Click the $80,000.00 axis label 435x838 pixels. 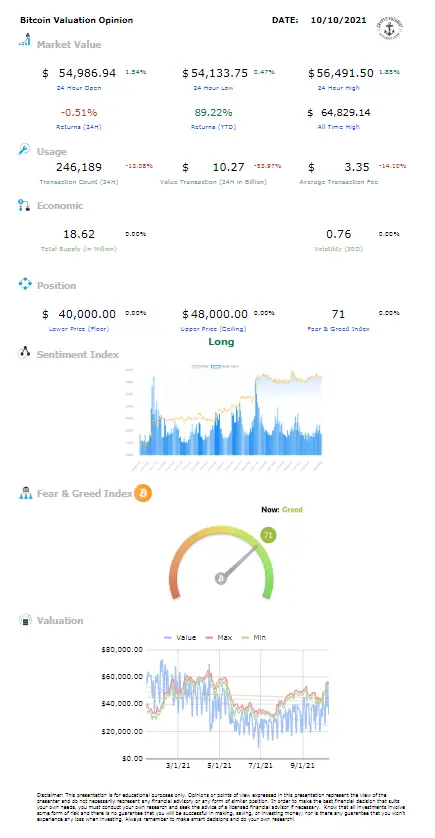122,649
